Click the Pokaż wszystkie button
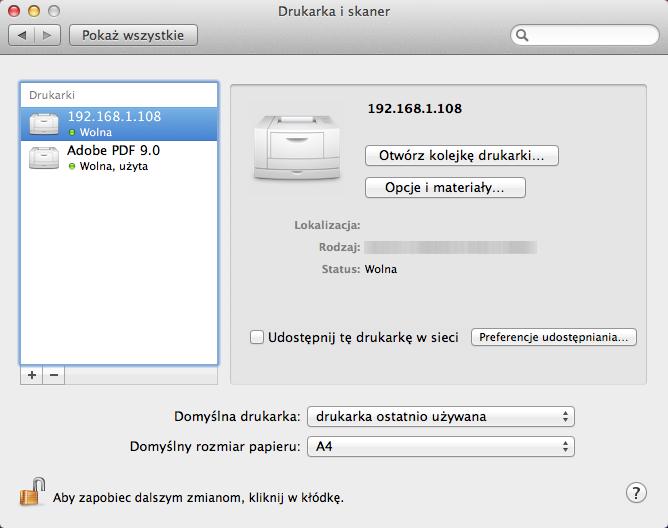Viewport: 668px width, 528px height. point(133,35)
